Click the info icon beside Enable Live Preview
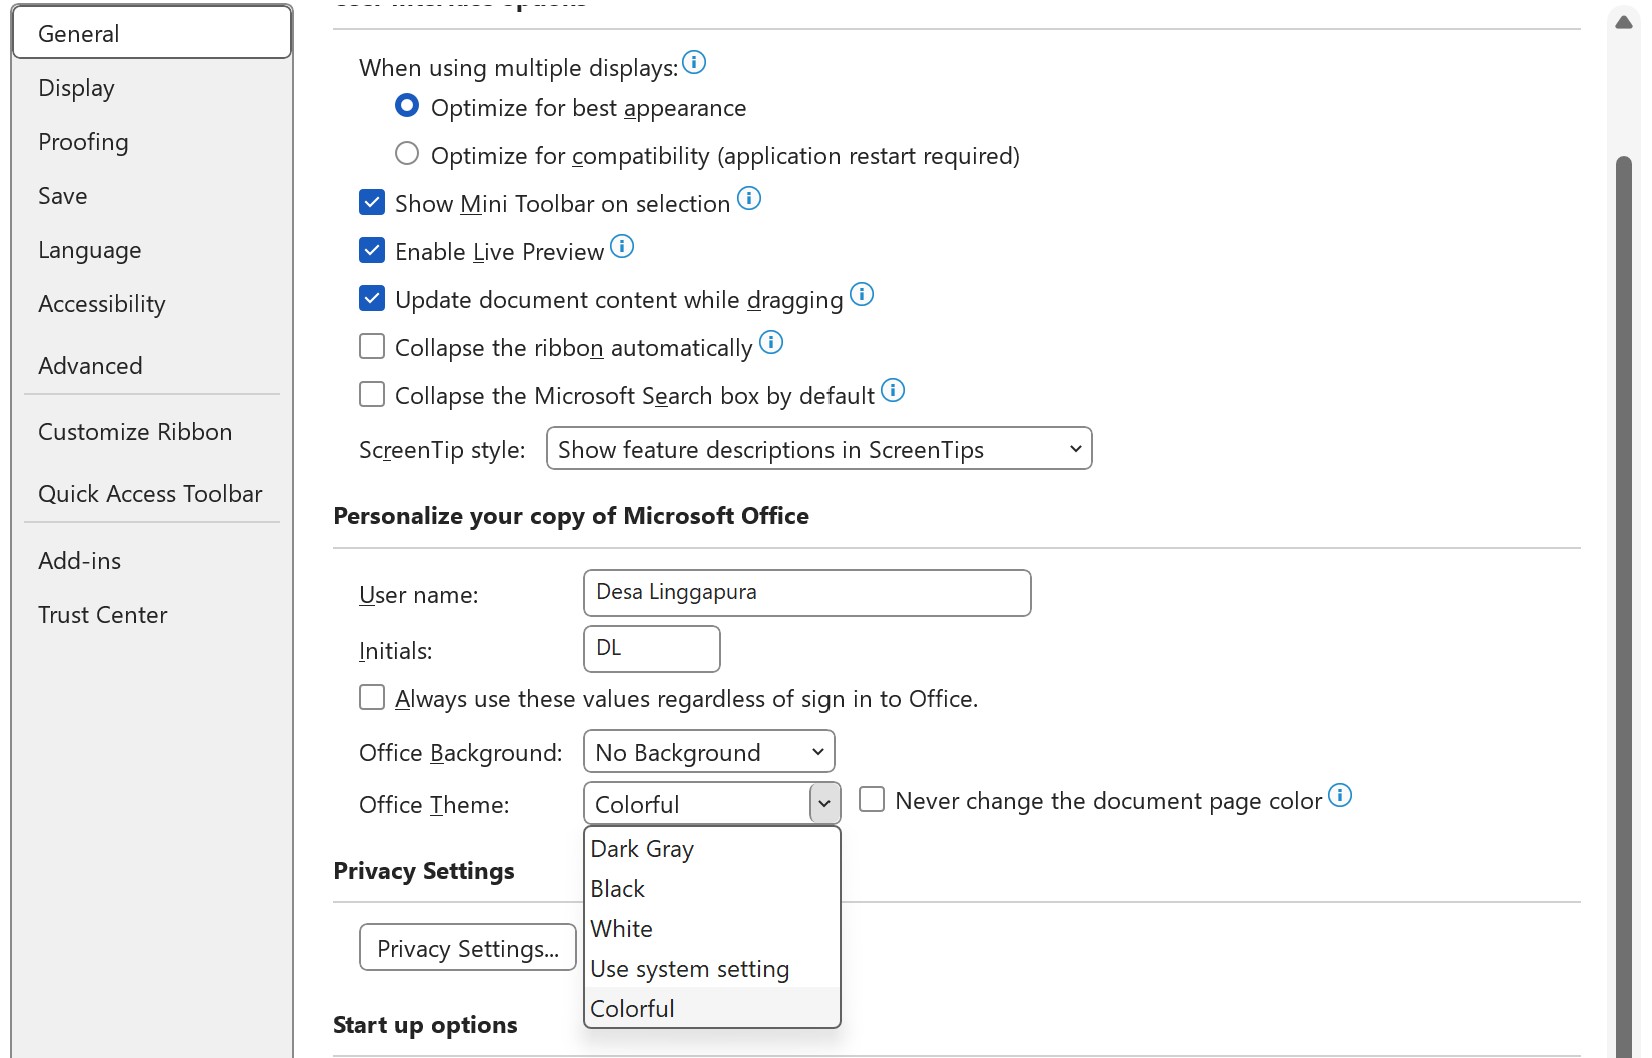Screen dimensions: 1652x1058 click(622, 247)
